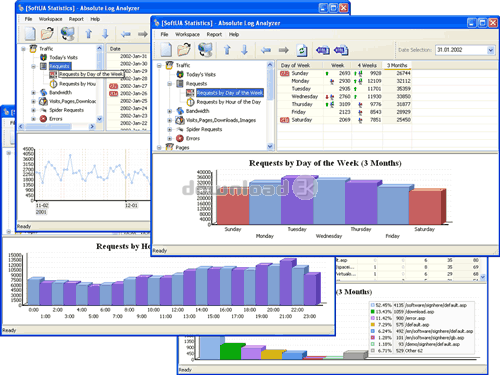Click the tree panel scrollbar down arrow
The width and height of the screenshot is (500, 375).
270,146
